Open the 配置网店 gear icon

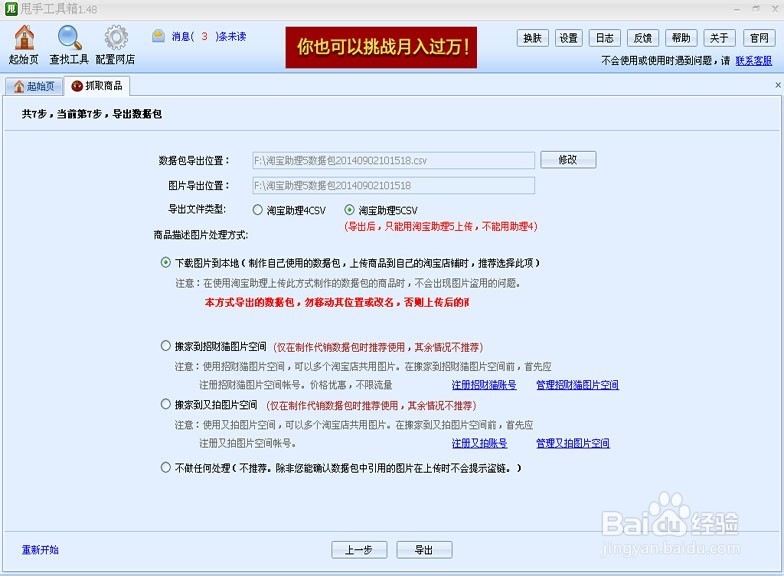(116, 44)
